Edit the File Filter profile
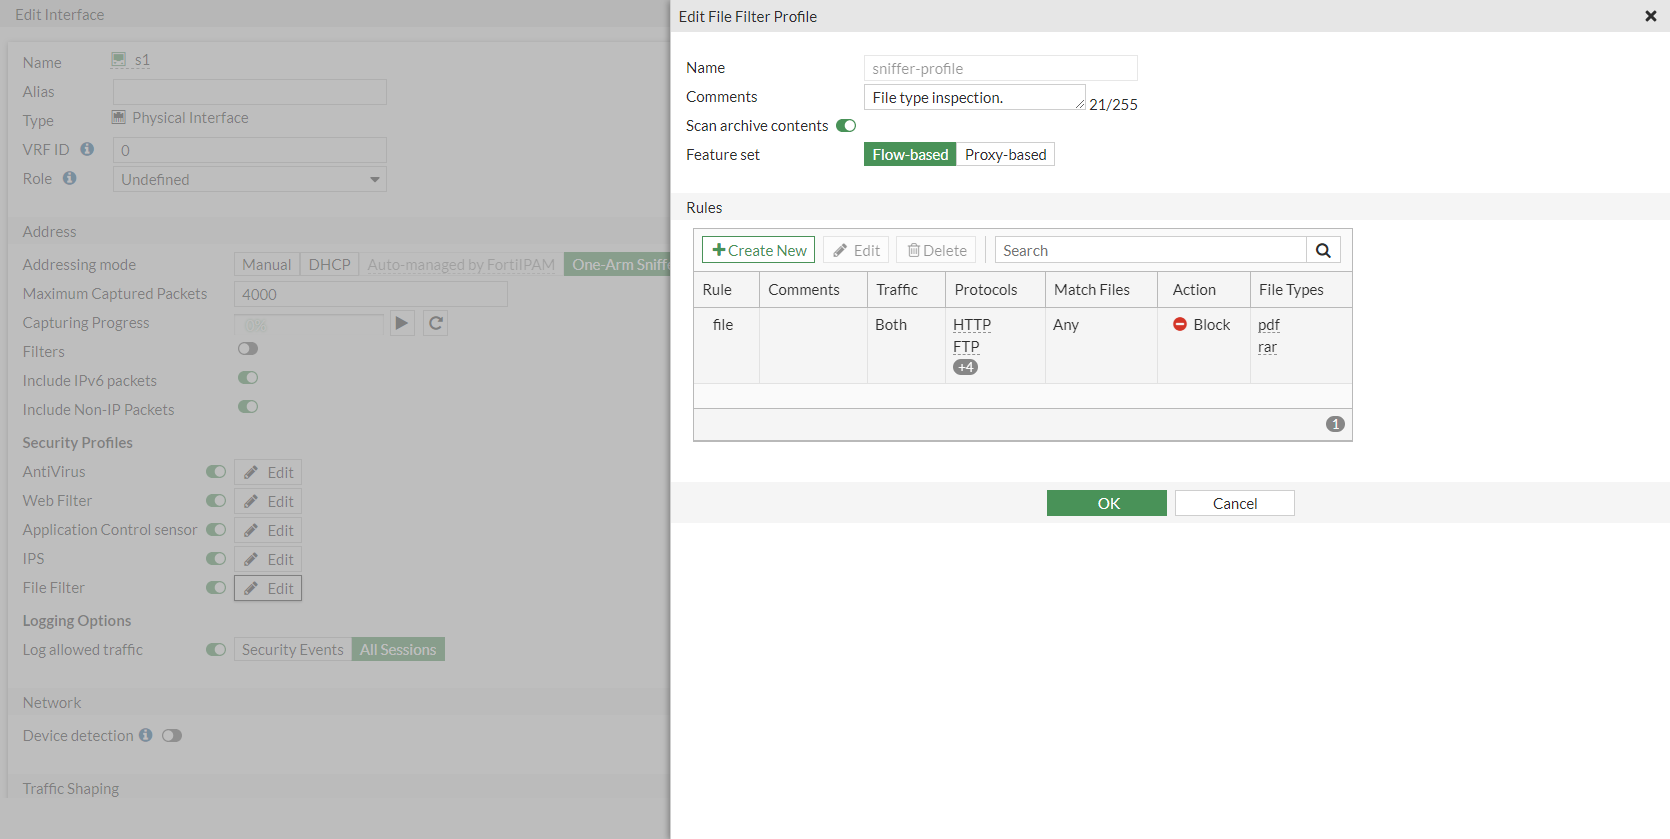Screen dimensions: 1670x839 coord(268,588)
